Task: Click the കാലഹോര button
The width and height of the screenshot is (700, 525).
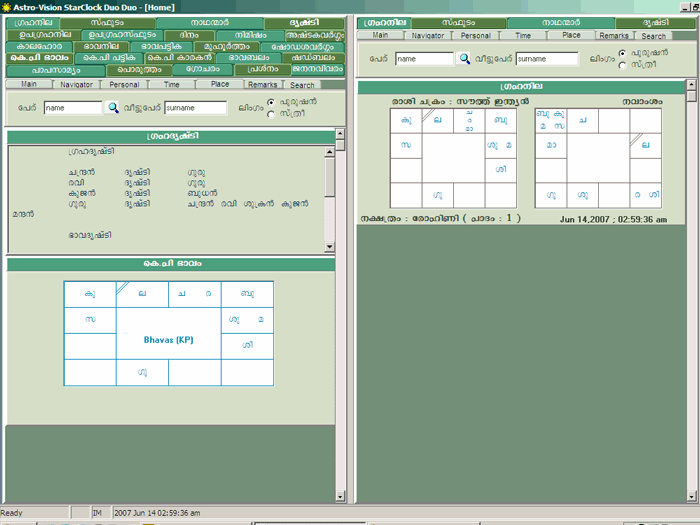Action: 39,46
